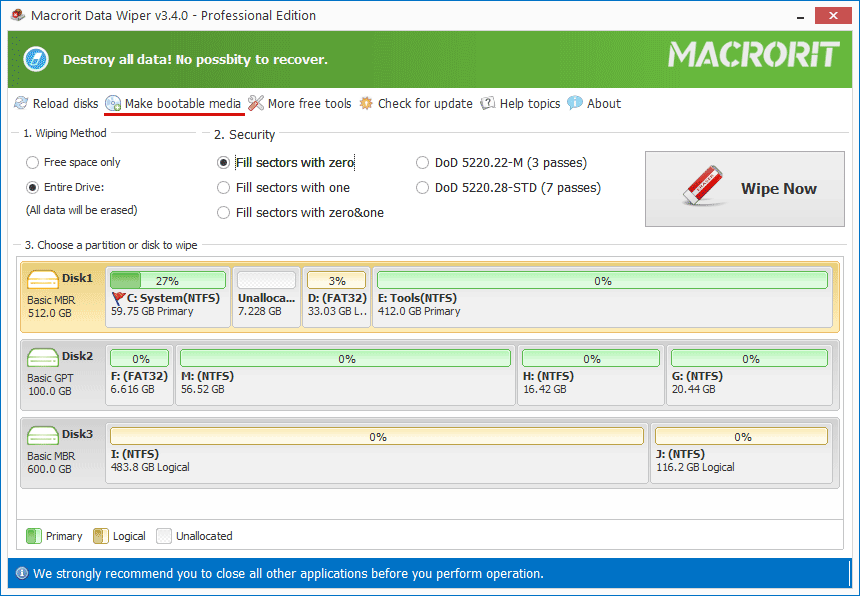Click the 0% usage bar of H: (NTFS)
860x596 pixels.
tap(591, 359)
